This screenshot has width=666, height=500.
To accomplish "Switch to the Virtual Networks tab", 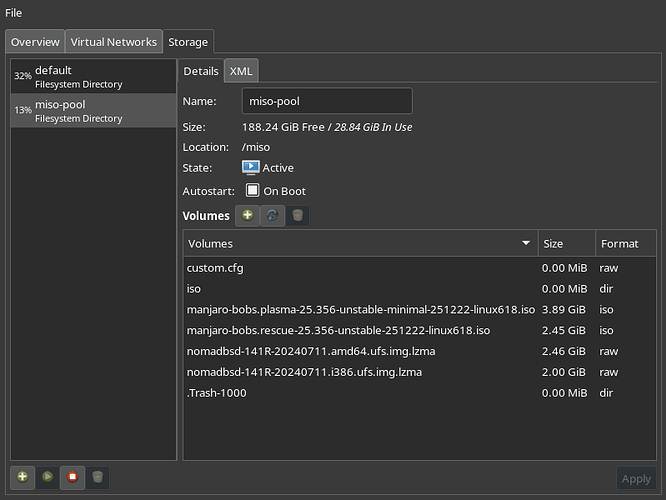I will tap(113, 42).
